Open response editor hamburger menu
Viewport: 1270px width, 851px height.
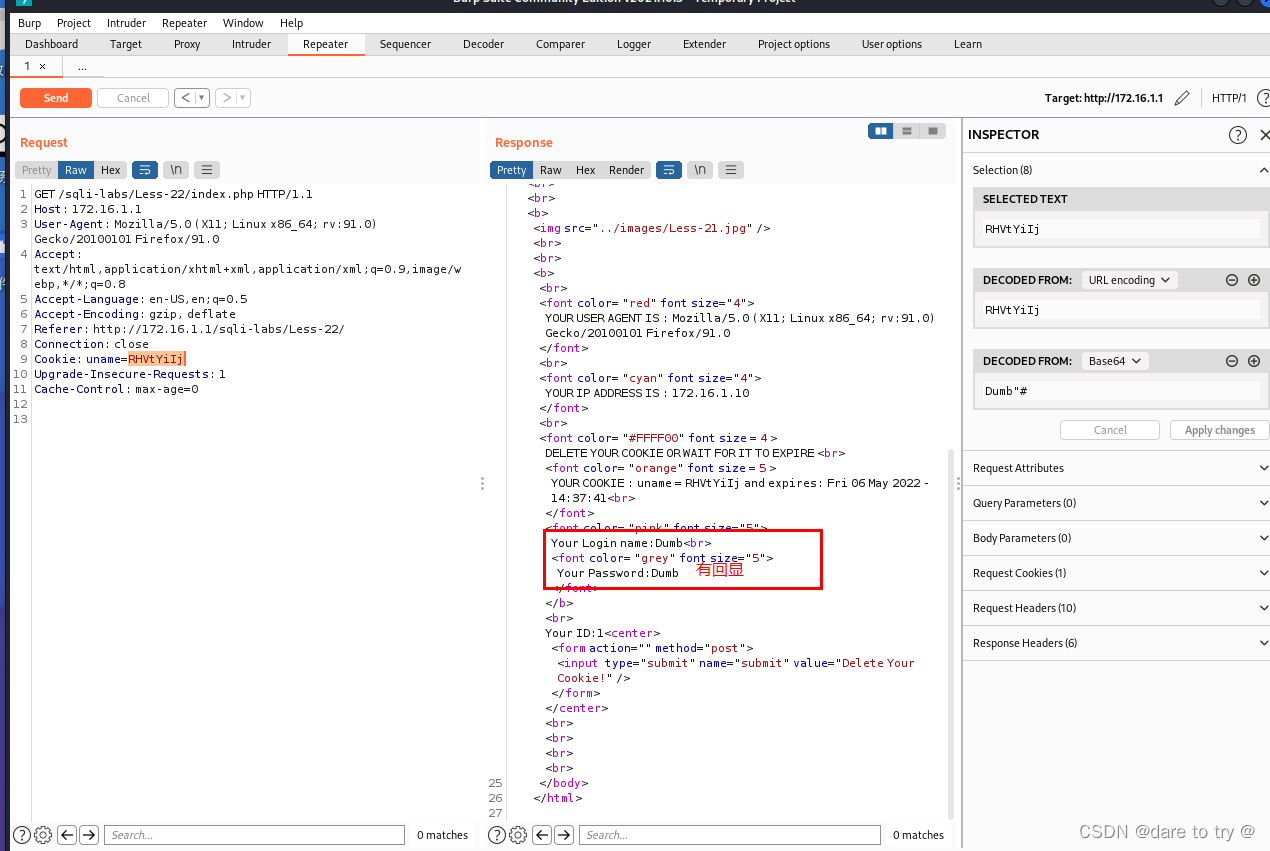coord(732,170)
